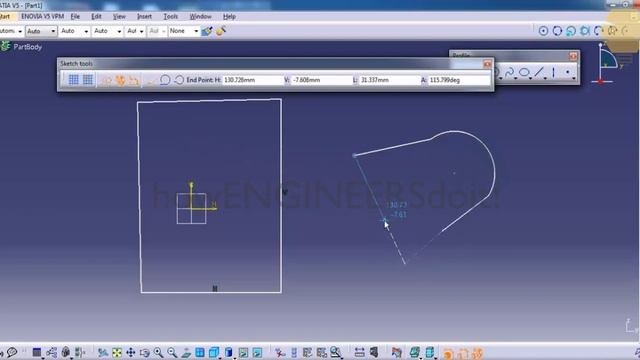Select the Line profile mode icon
Screen dimensions: 640x360
pyautogui.click(x=150, y=80)
